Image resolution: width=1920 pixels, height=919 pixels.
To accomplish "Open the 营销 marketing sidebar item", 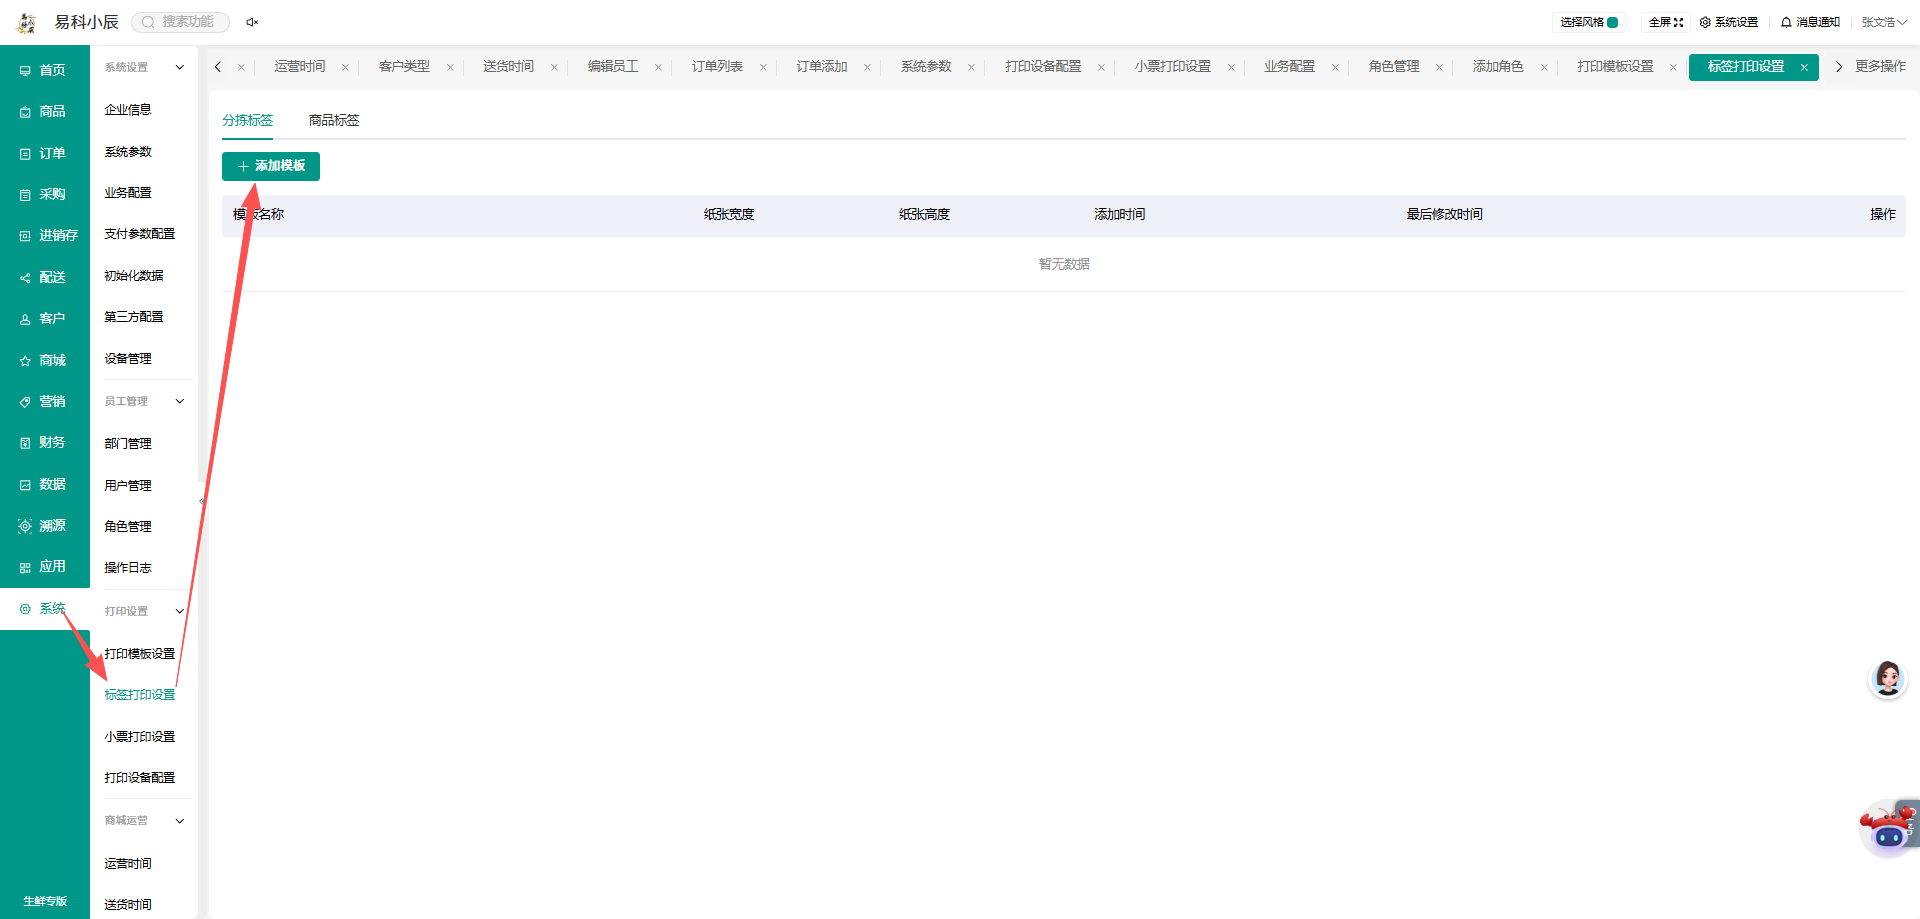I will [44, 401].
